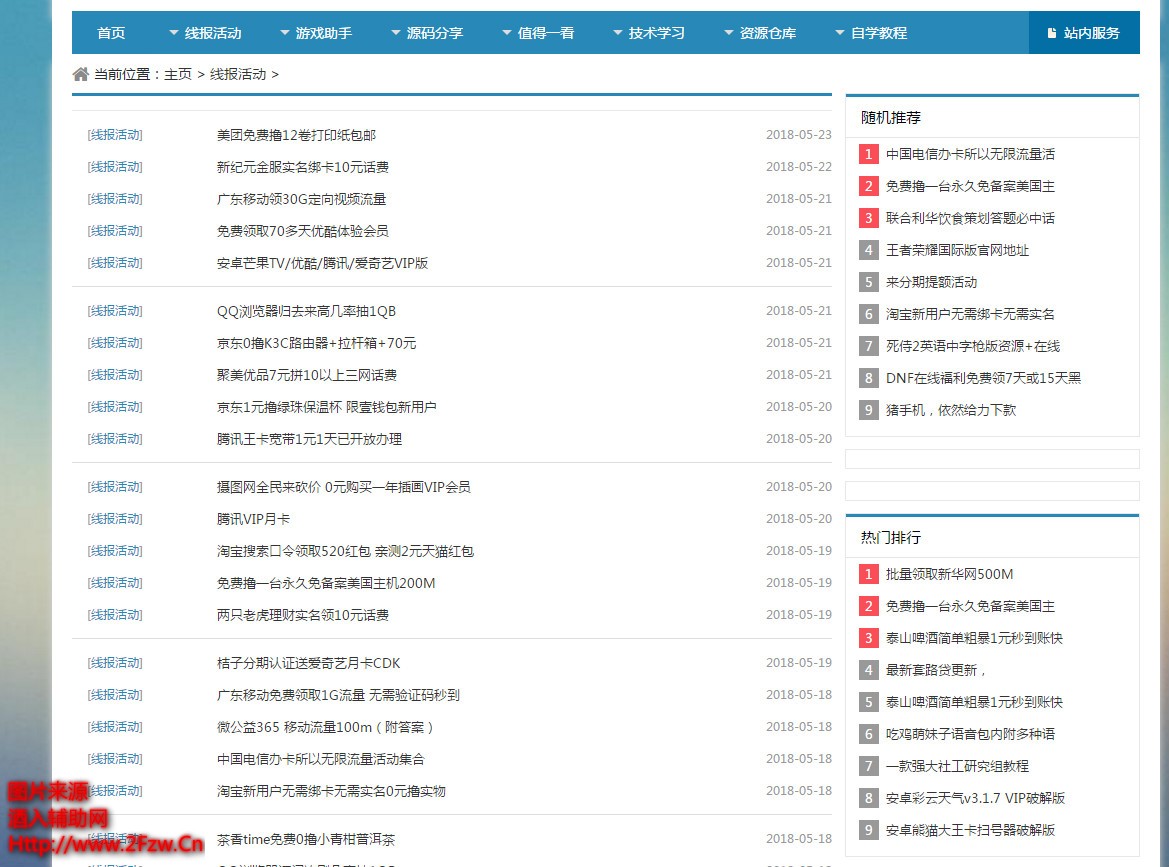Image resolution: width=1169 pixels, height=867 pixels.
Task: Click the red number 1 badge in 随机推荐
Action: [x=867, y=154]
